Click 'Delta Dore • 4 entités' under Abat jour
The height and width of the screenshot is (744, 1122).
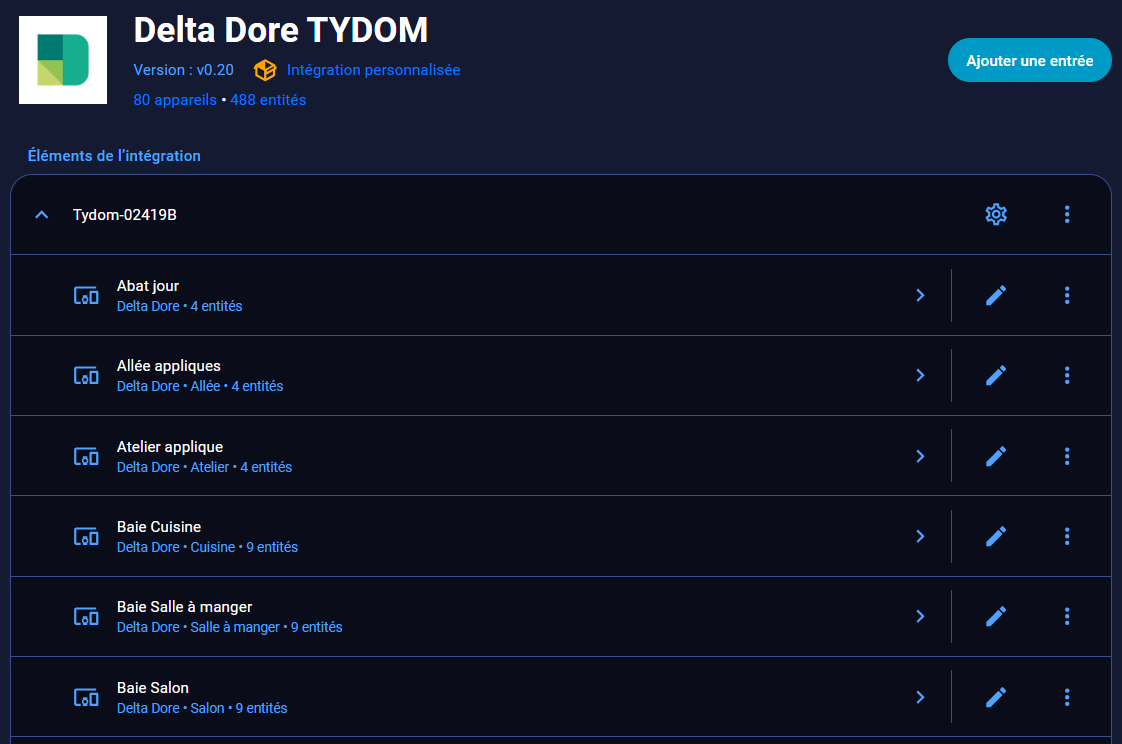point(180,306)
